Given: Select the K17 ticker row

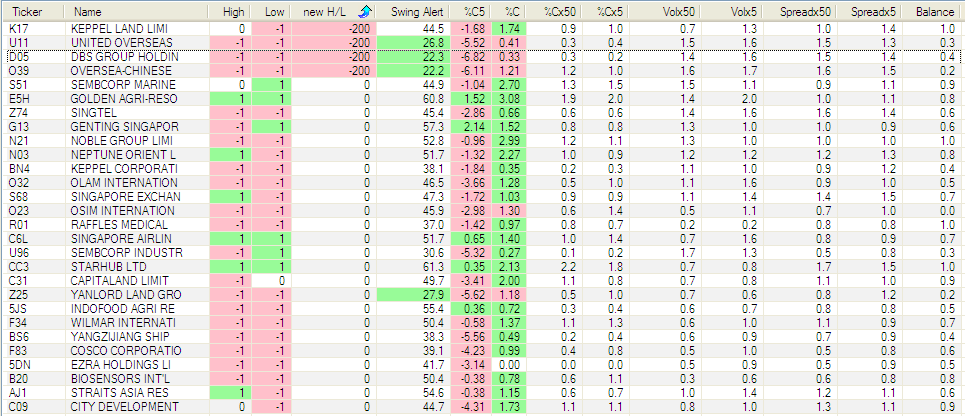Looking at the screenshot, I should tap(18, 30).
